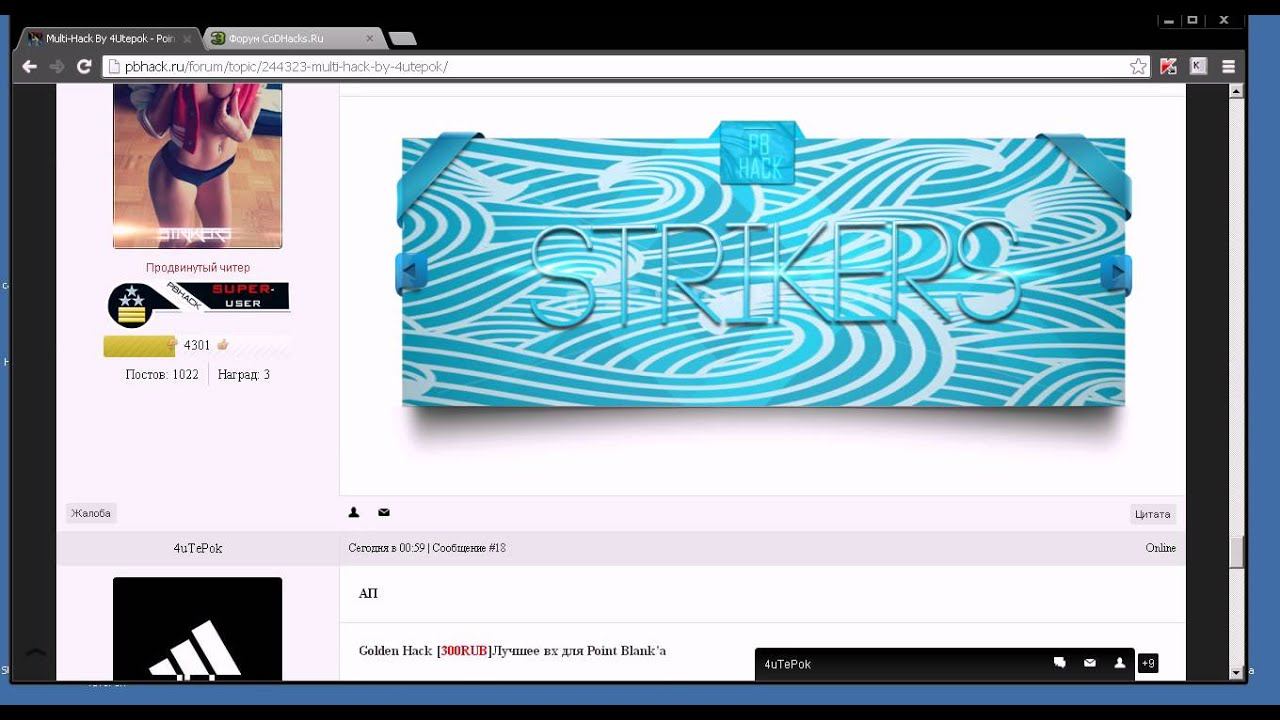This screenshot has width=1280, height=720.
Task: Click the Продвинутый читер rank label
Action: coord(198,268)
